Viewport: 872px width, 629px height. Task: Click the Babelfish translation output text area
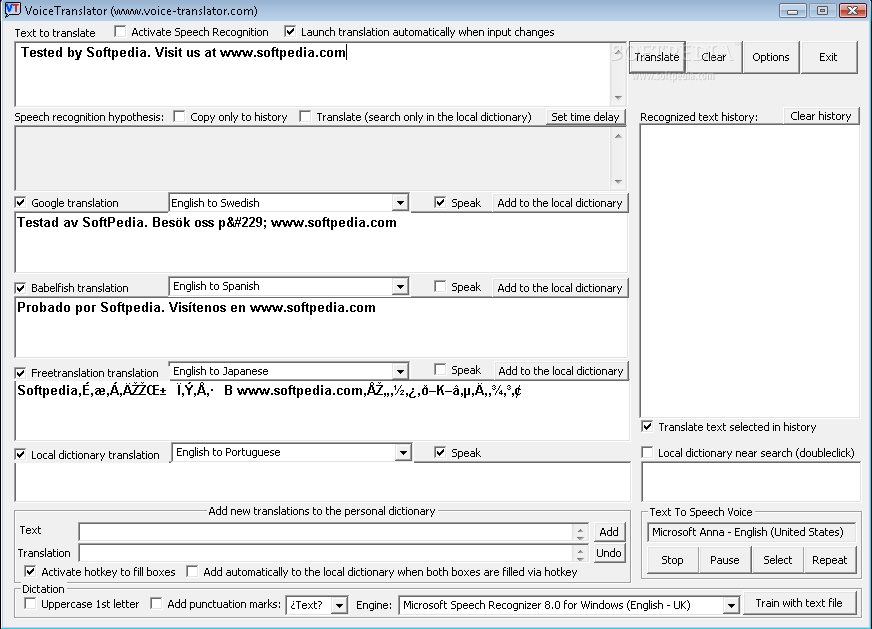321,328
